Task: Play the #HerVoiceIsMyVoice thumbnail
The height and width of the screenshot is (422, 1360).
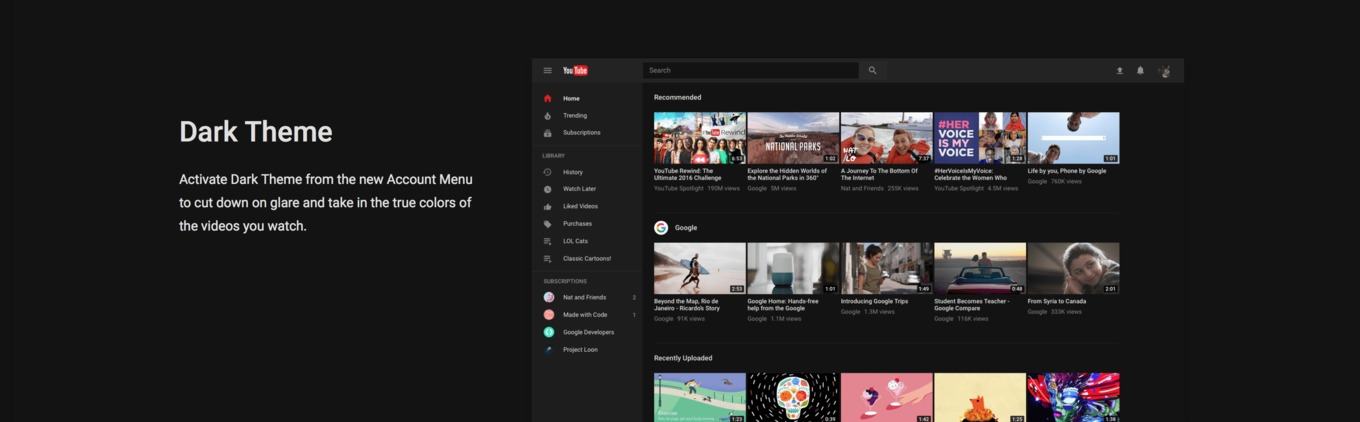Action: pos(980,138)
